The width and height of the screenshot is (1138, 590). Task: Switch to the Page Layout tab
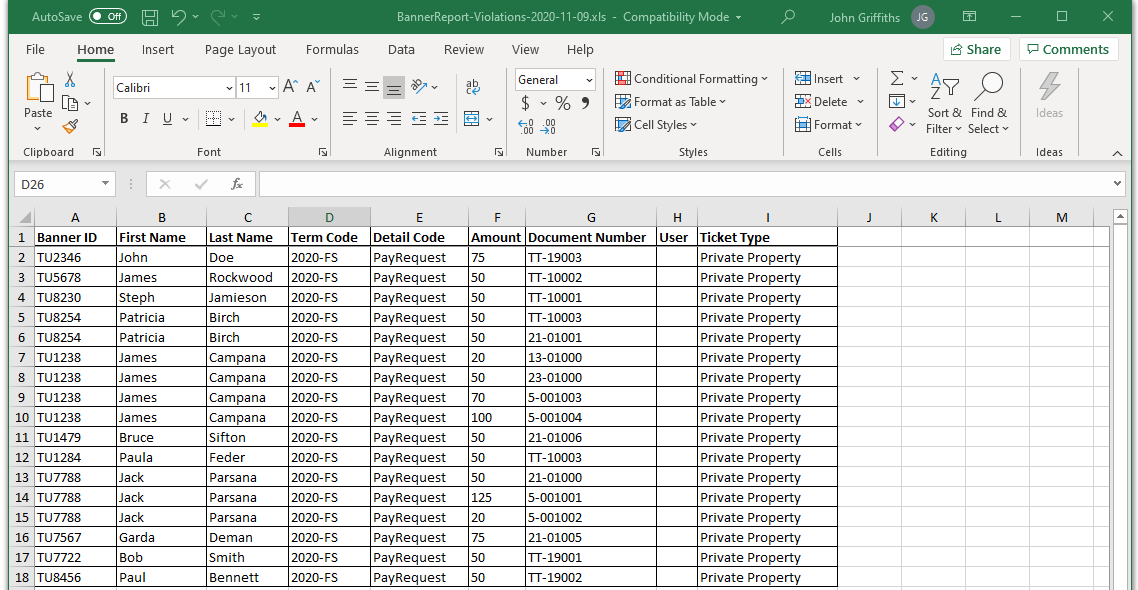pos(240,49)
